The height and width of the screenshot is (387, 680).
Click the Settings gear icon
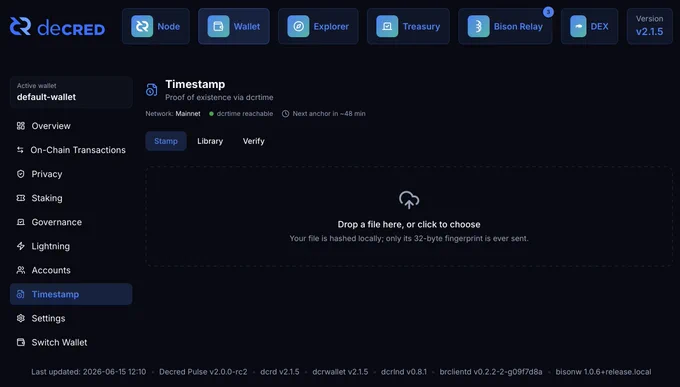coord(20,318)
